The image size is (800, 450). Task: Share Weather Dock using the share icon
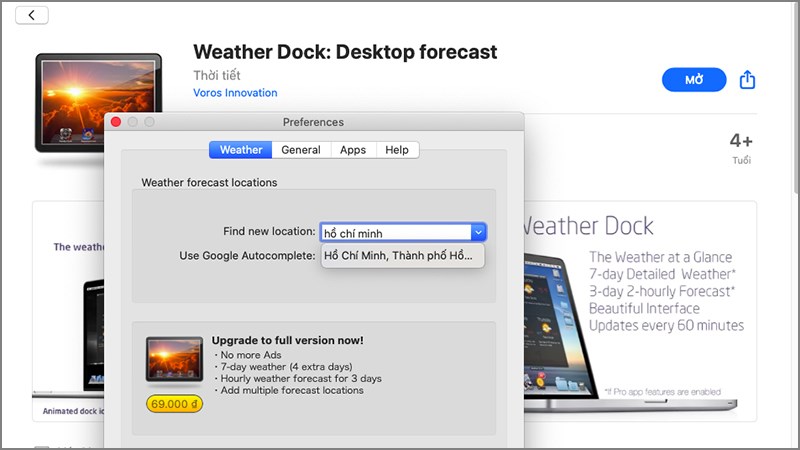pos(747,80)
